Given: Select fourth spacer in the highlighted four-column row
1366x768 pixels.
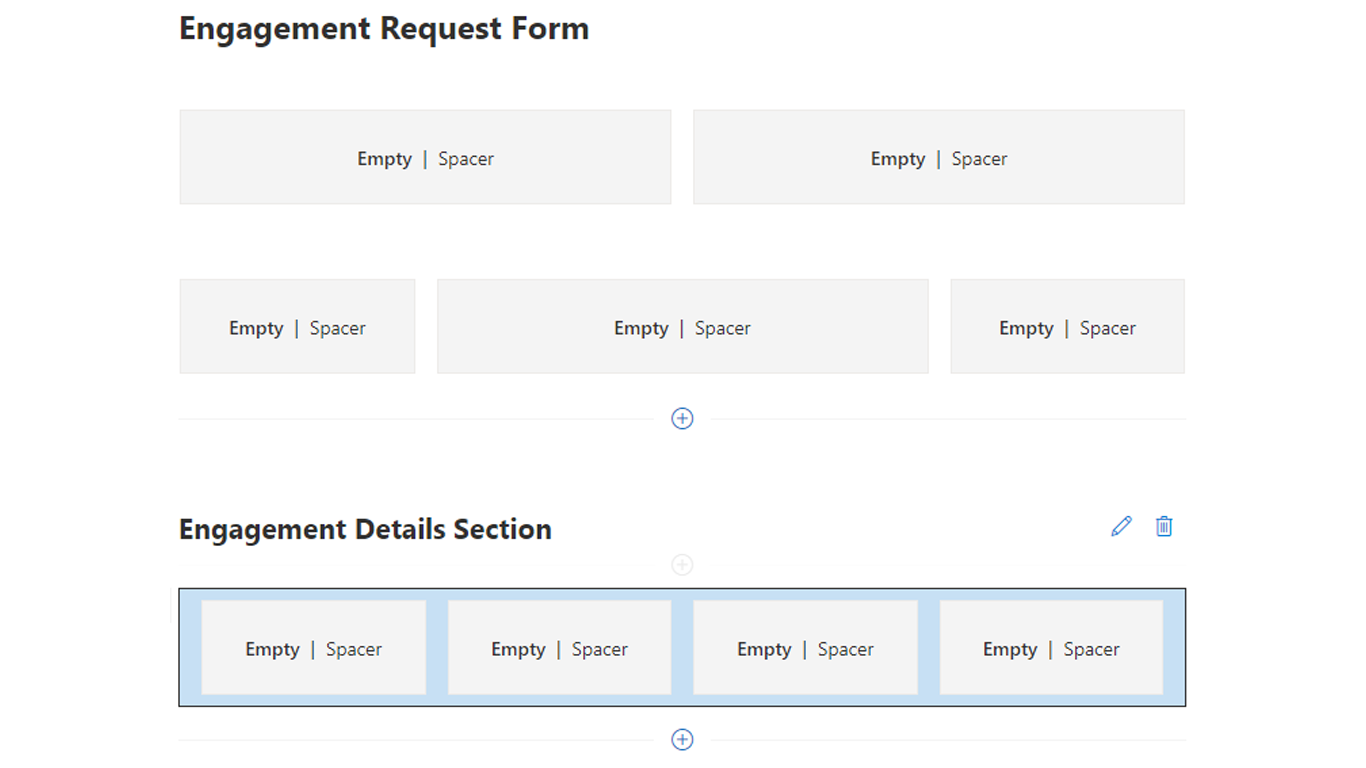Looking at the screenshot, I should click(1051, 648).
